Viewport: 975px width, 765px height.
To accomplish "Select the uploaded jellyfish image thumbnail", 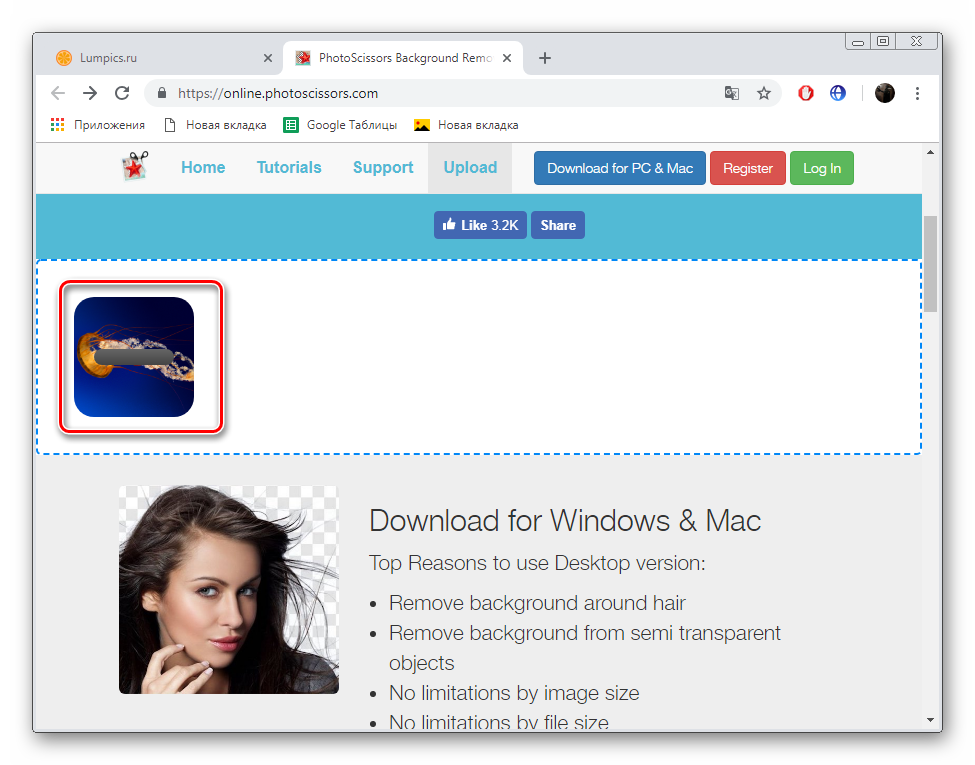I will 134,357.
